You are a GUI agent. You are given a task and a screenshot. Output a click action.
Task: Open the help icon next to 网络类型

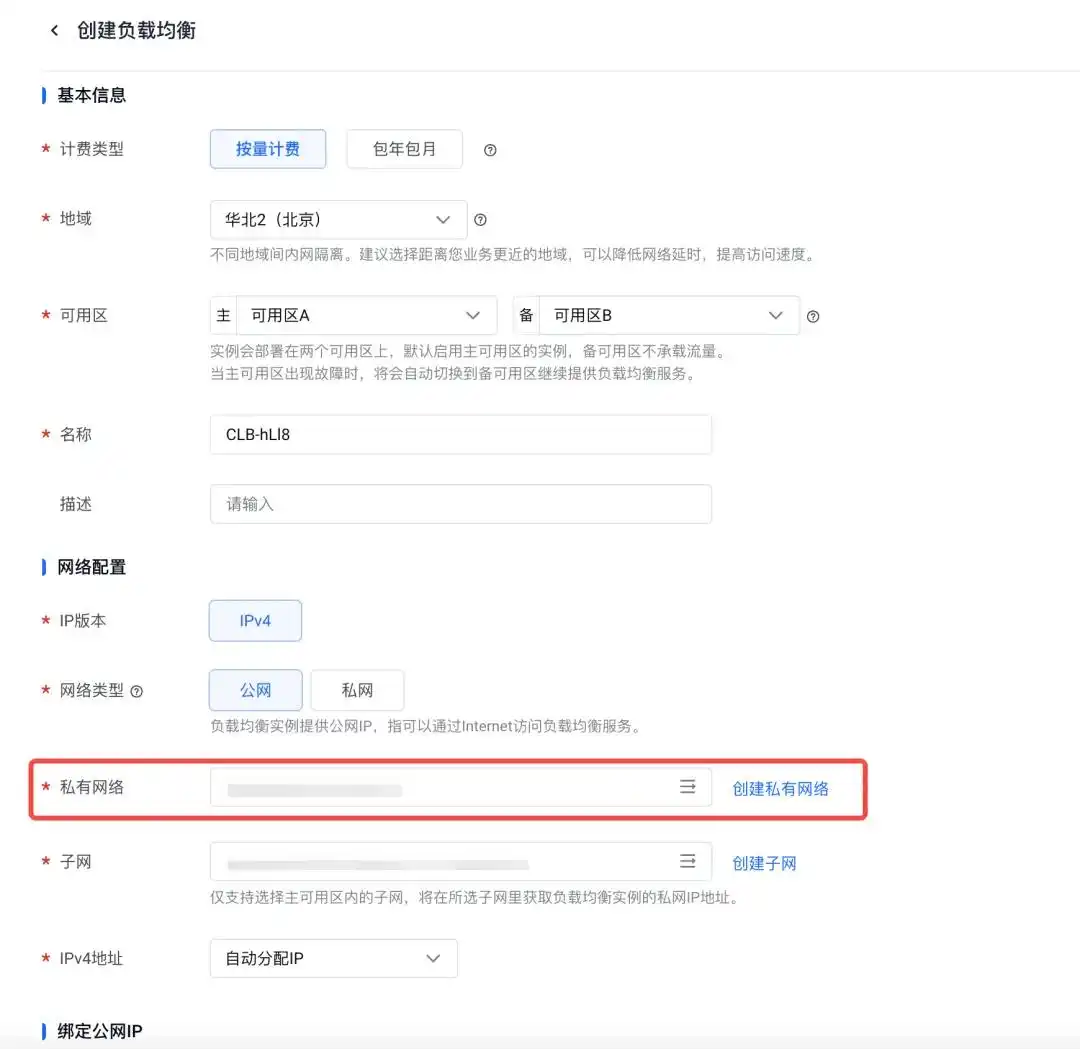click(137, 690)
